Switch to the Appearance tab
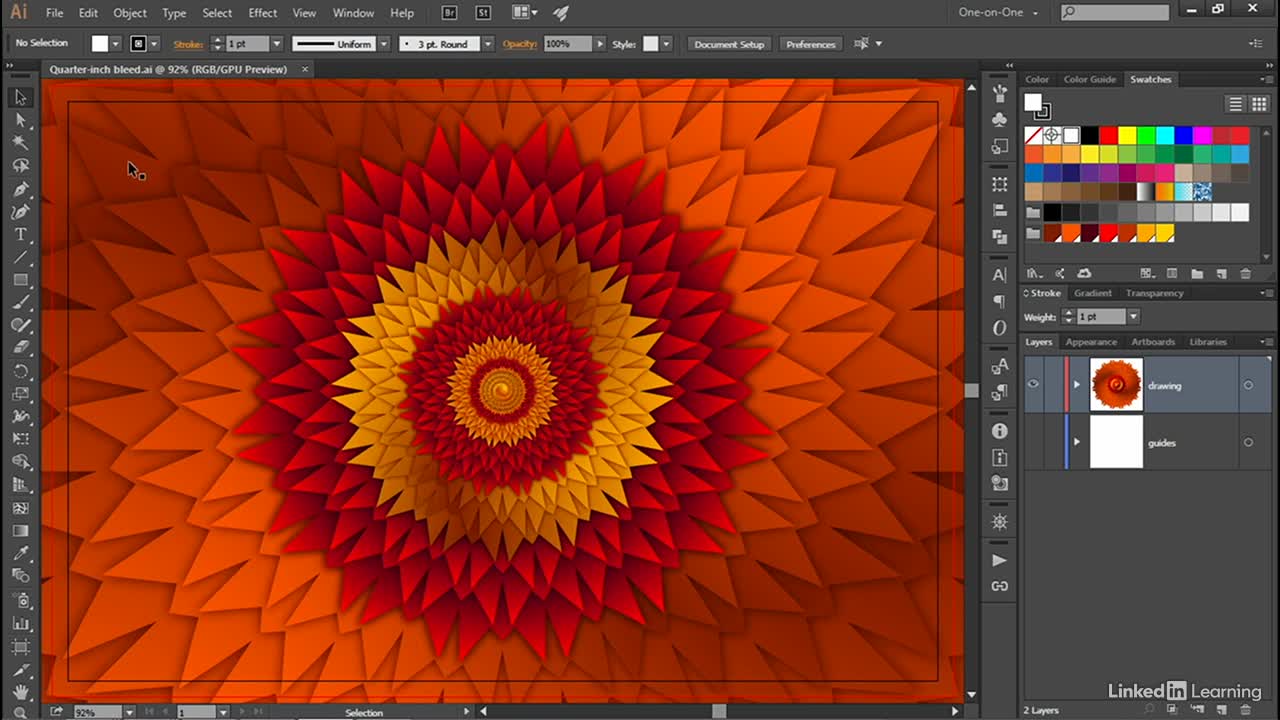 [1091, 342]
